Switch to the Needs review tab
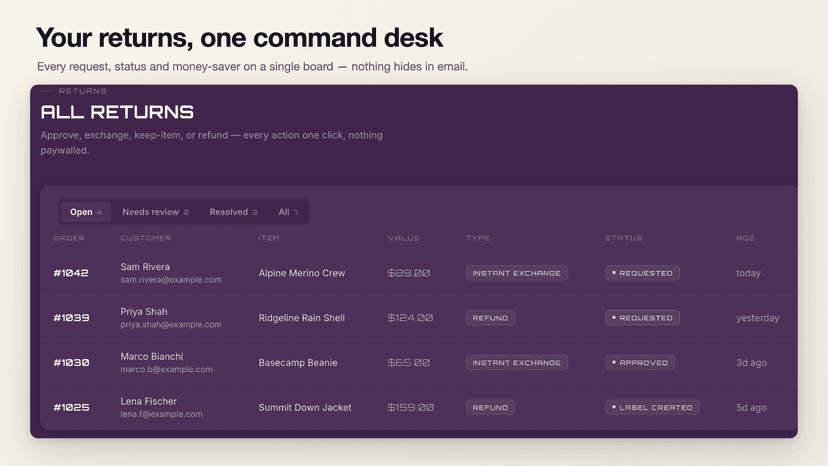Screen dimensions: 828x466 pyautogui.click(x=155, y=212)
